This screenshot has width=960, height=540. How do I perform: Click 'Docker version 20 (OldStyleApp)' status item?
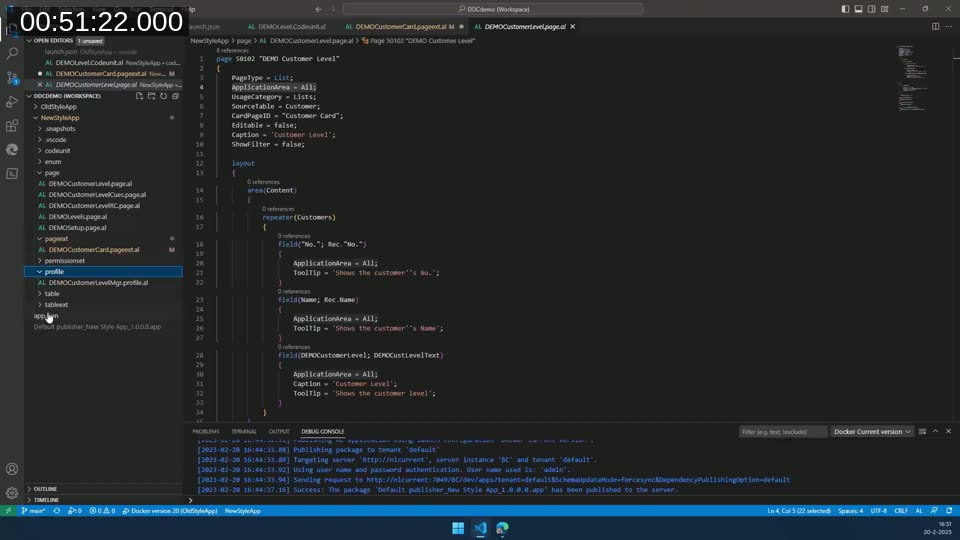click(x=170, y=511)
